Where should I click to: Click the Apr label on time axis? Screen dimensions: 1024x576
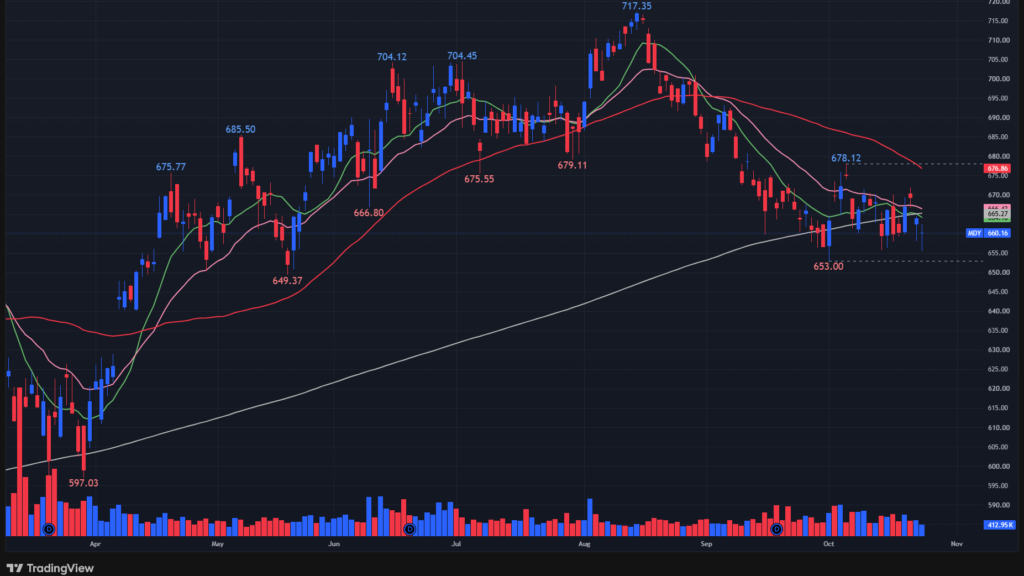[x=95, y=544]
